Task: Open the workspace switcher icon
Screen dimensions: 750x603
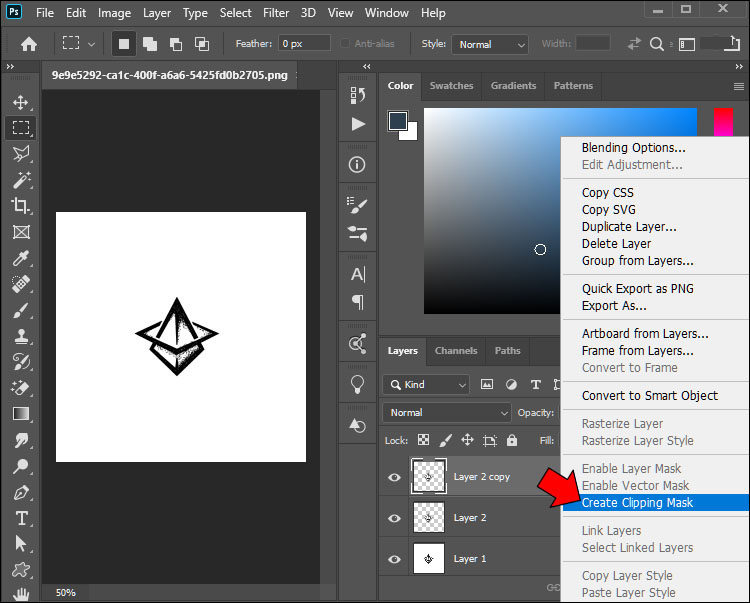Action: 687,44
